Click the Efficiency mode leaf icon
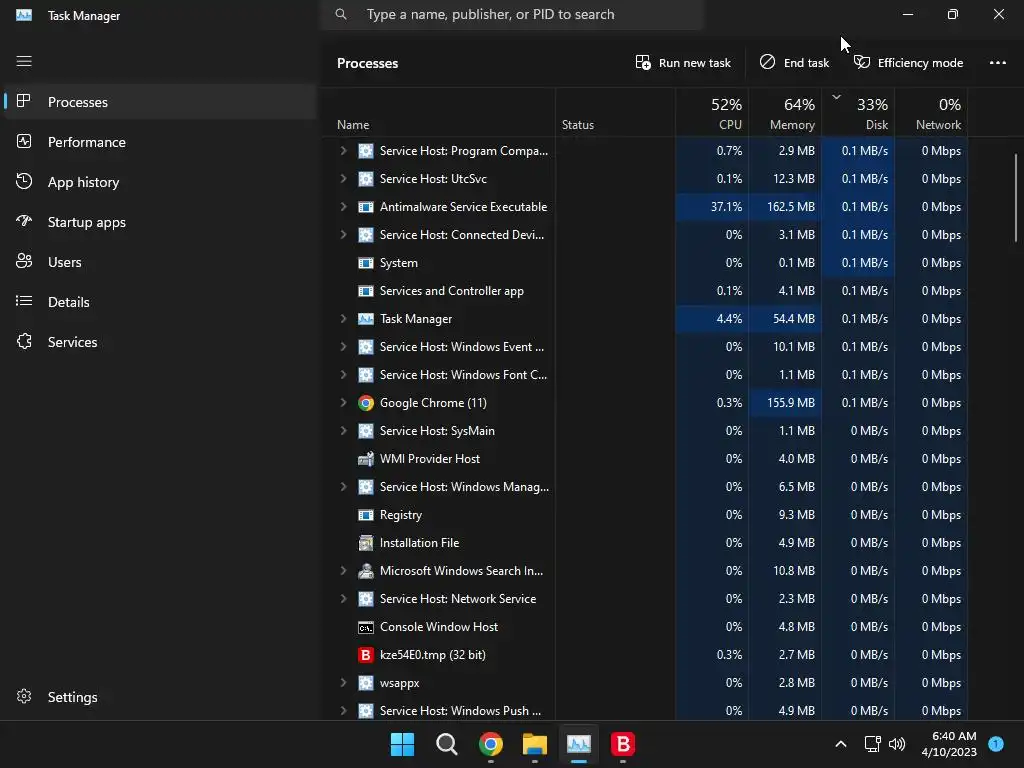The height and width of the screenshot is (768, 1024). (862, 62)
